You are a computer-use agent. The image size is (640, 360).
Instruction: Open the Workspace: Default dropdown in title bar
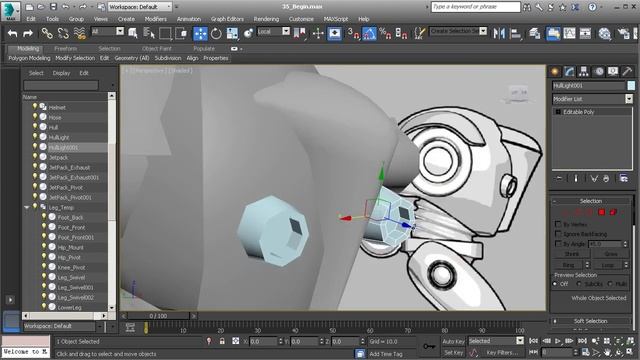140,7
